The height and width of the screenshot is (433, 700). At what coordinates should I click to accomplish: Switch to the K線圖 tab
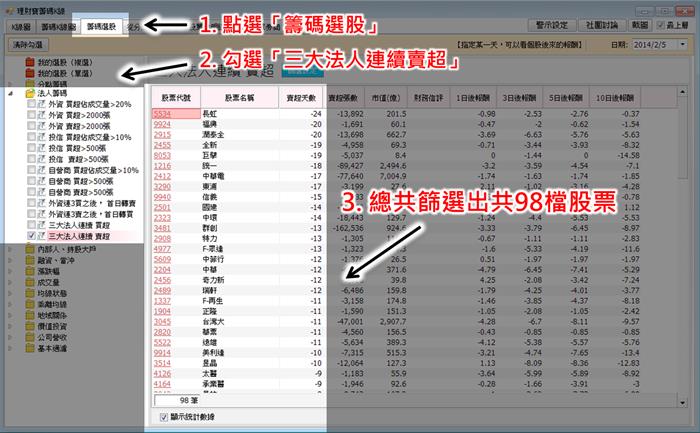tap(21, 27)
